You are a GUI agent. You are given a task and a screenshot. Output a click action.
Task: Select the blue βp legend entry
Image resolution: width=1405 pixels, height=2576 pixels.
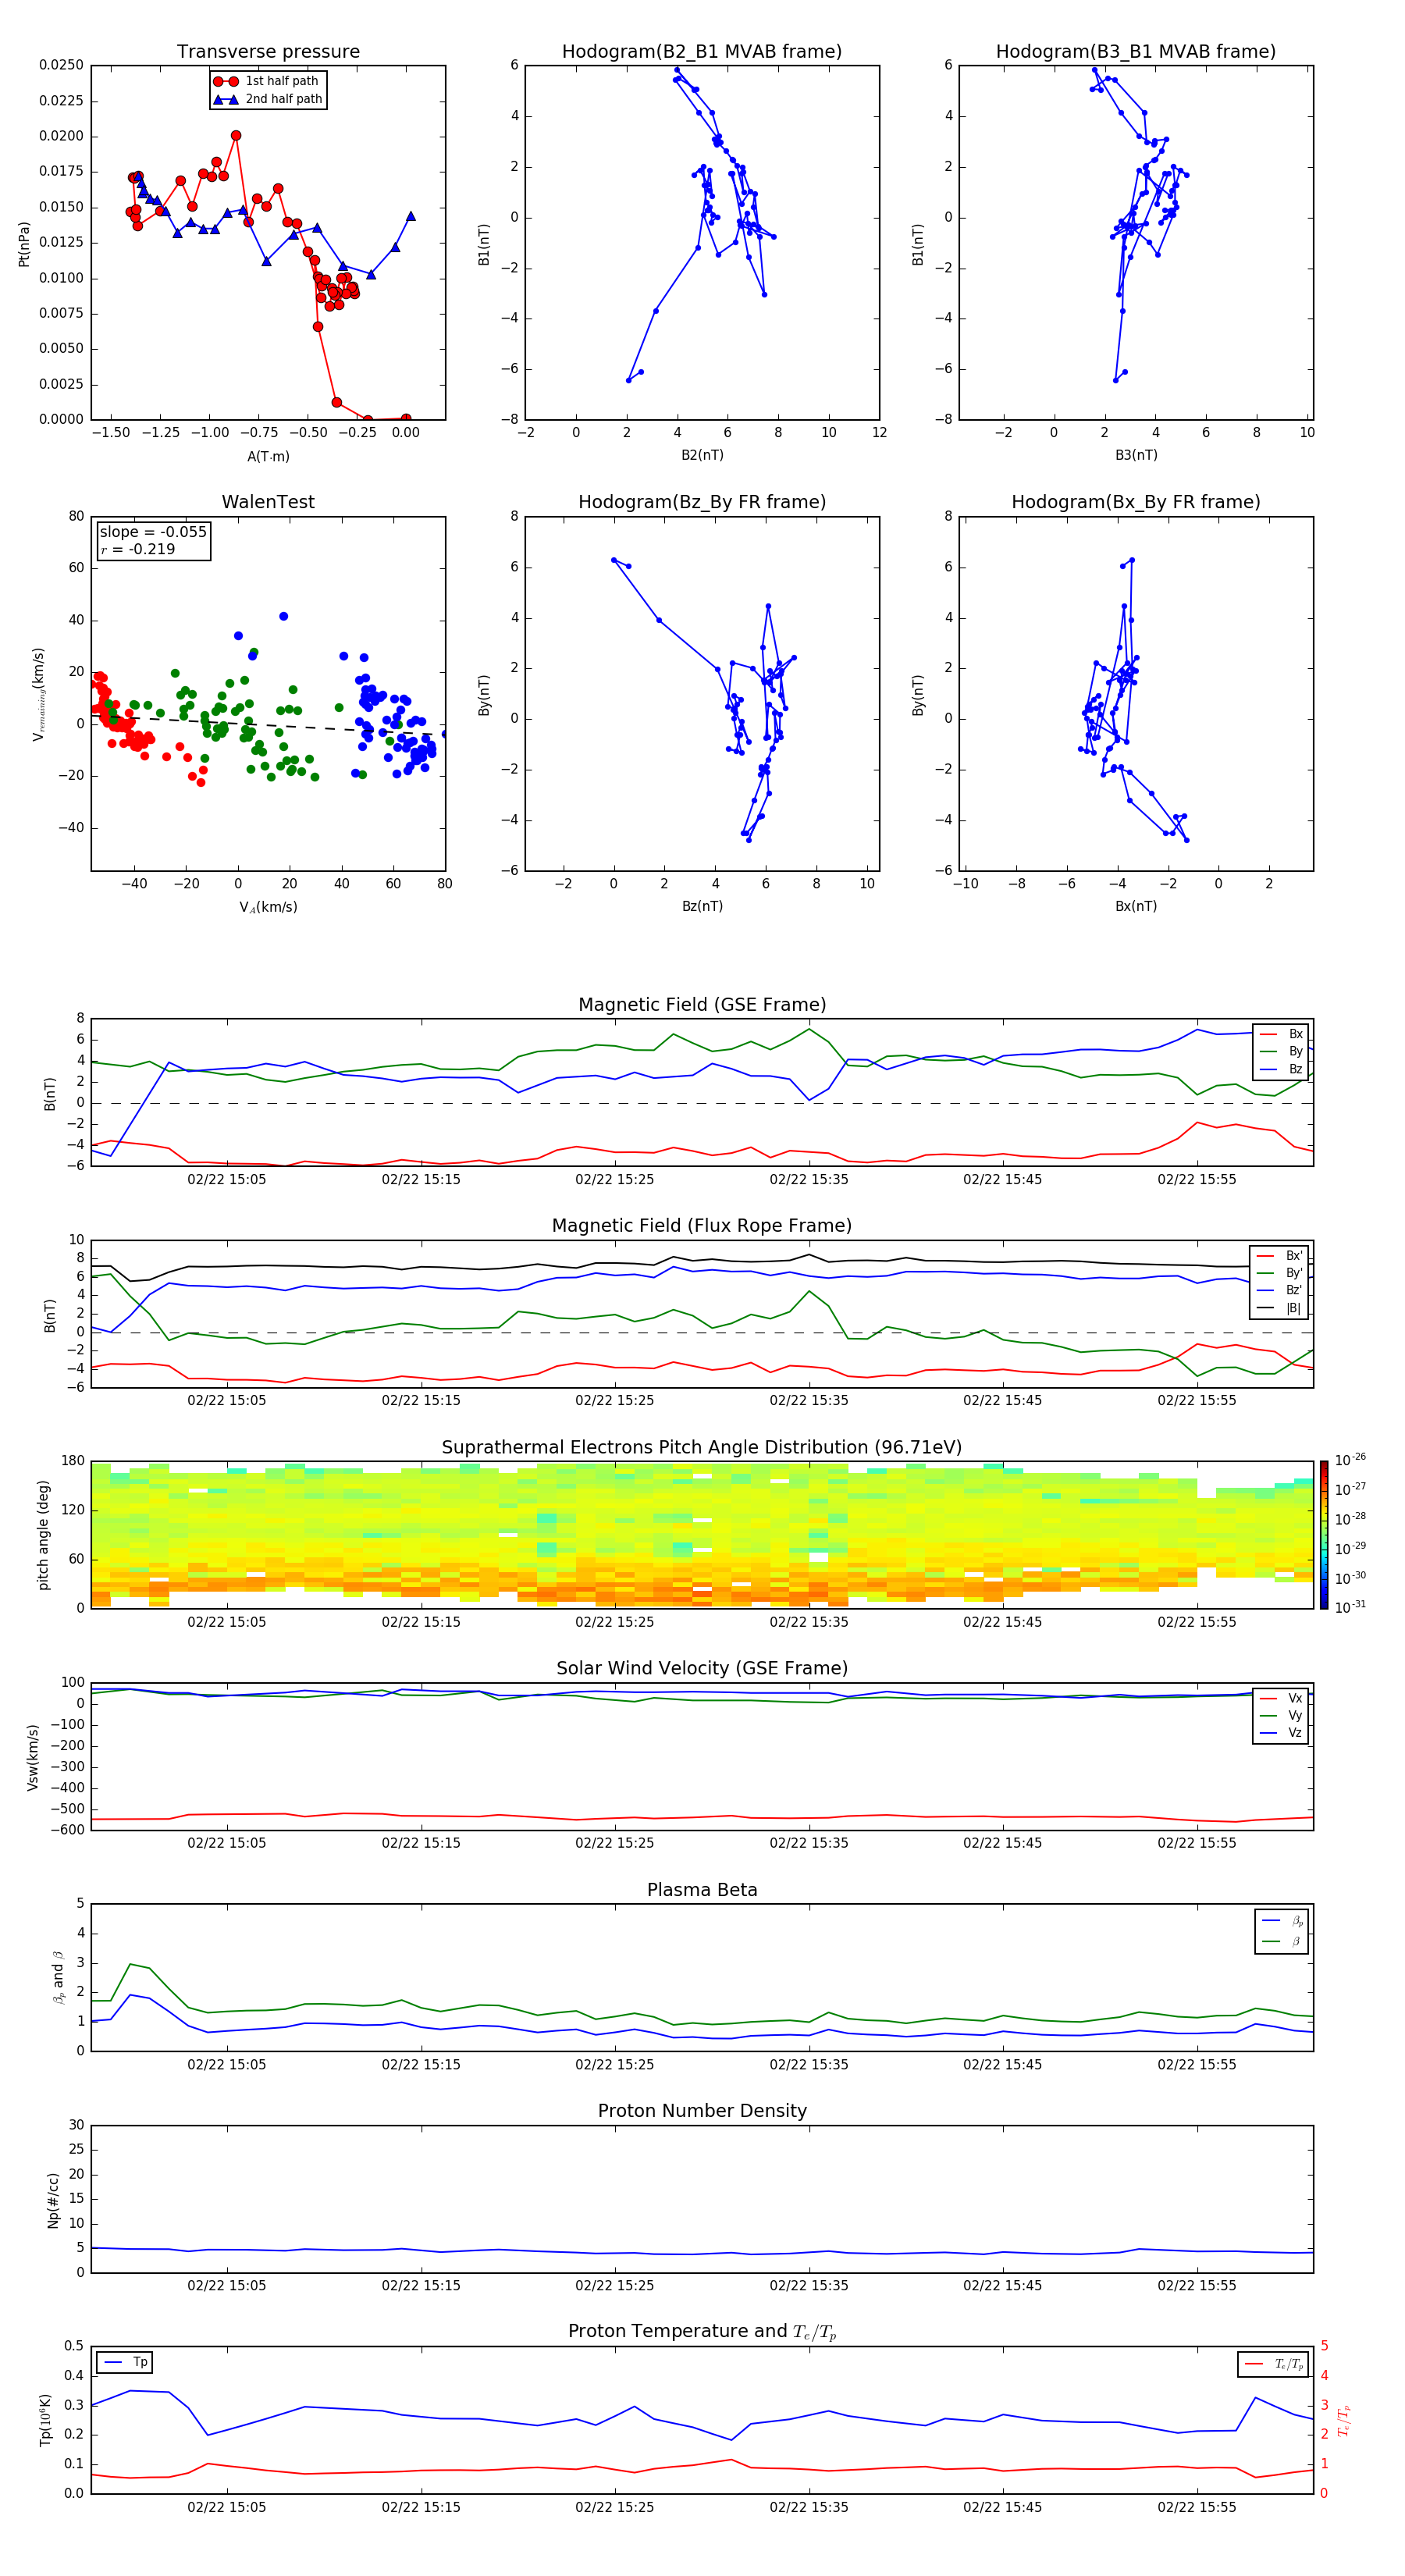tap(1282, 1921)
